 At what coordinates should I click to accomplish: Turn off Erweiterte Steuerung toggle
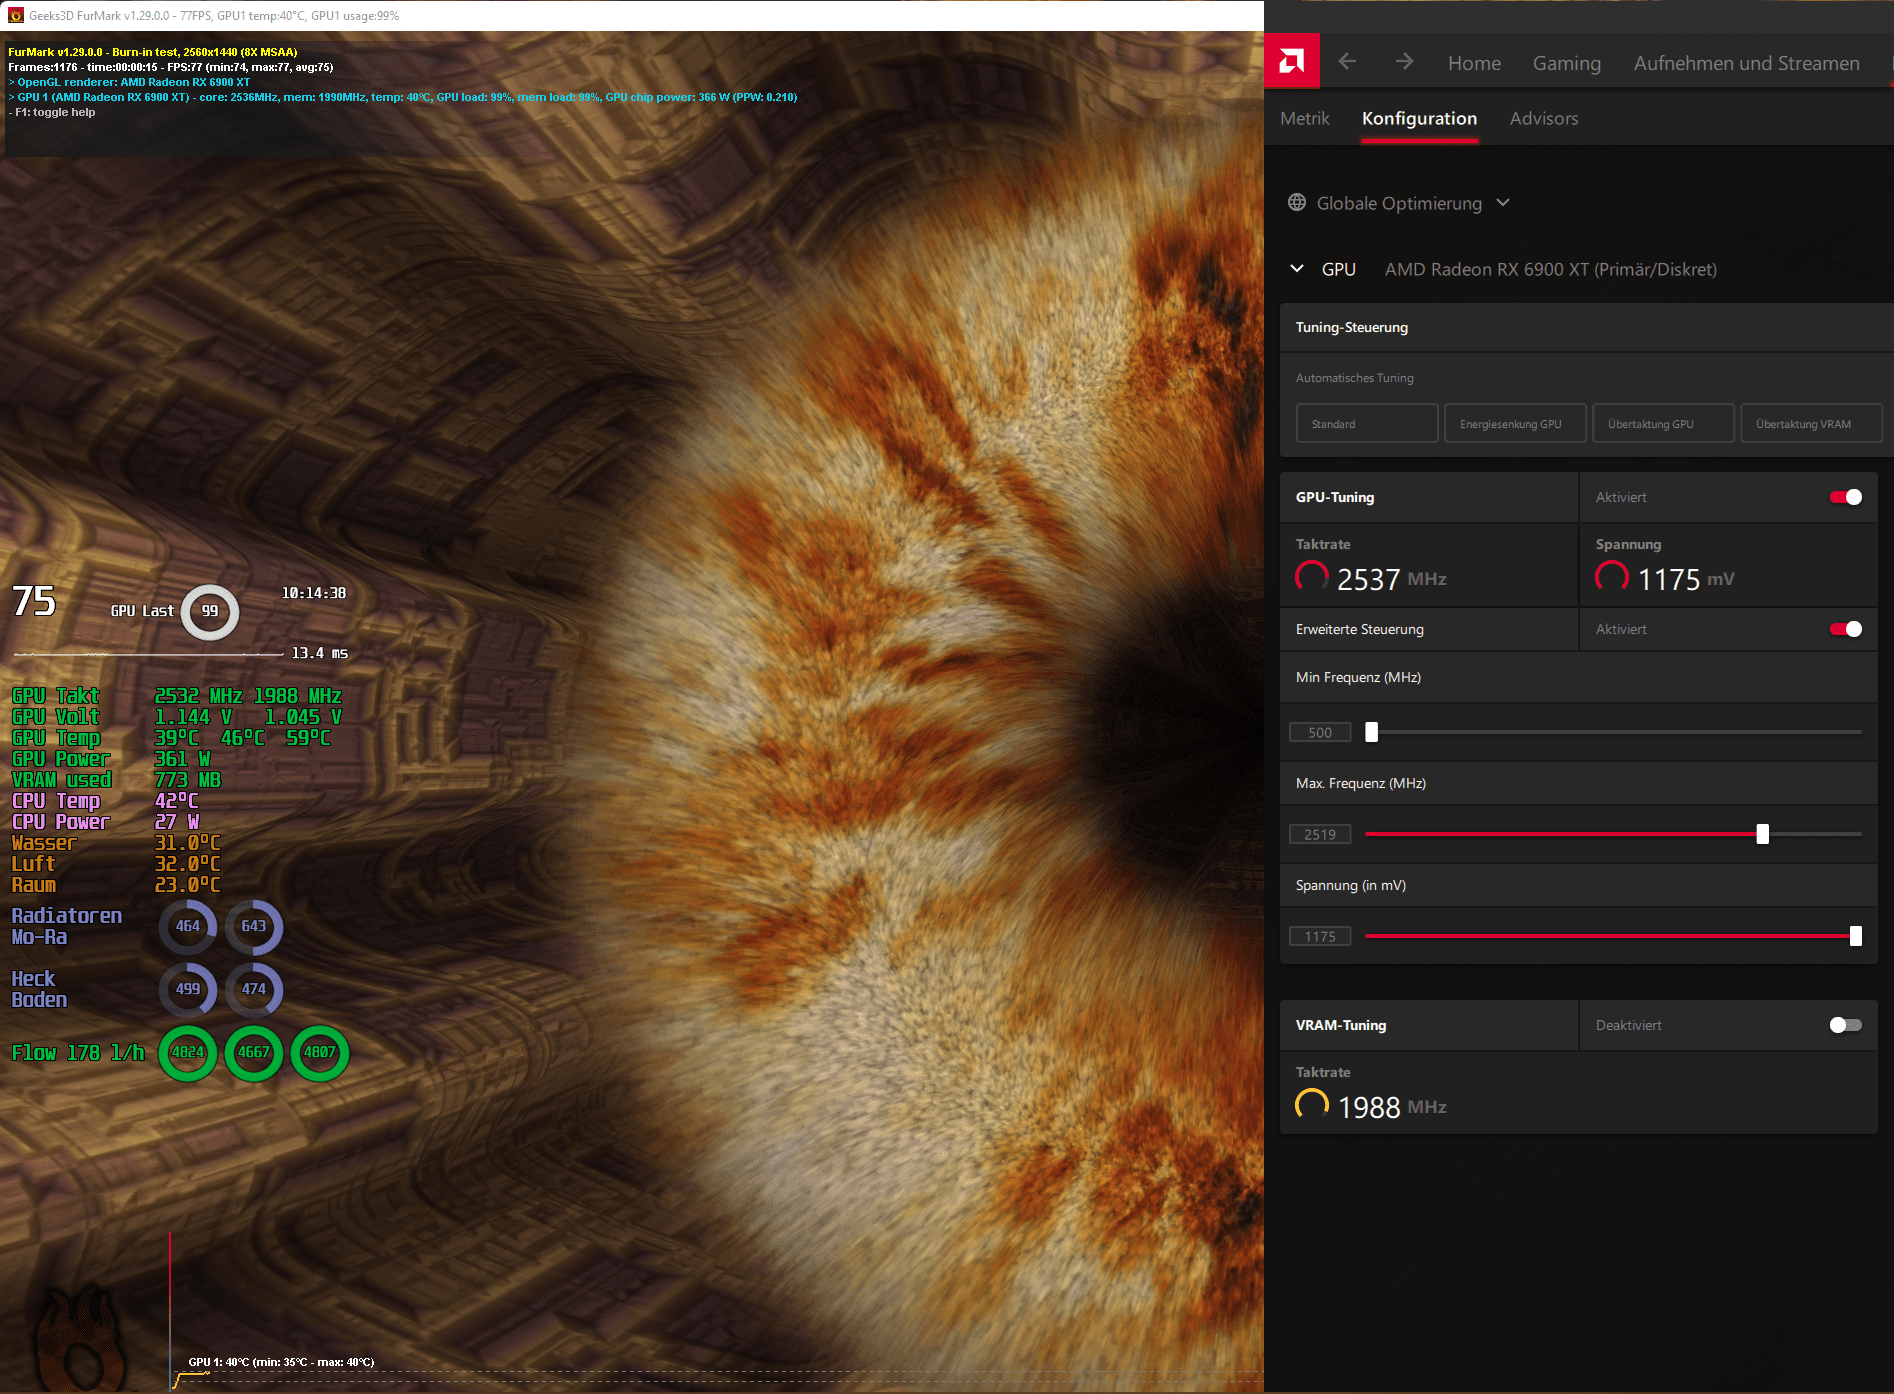pyautogui.click(x=1846, y=629)
